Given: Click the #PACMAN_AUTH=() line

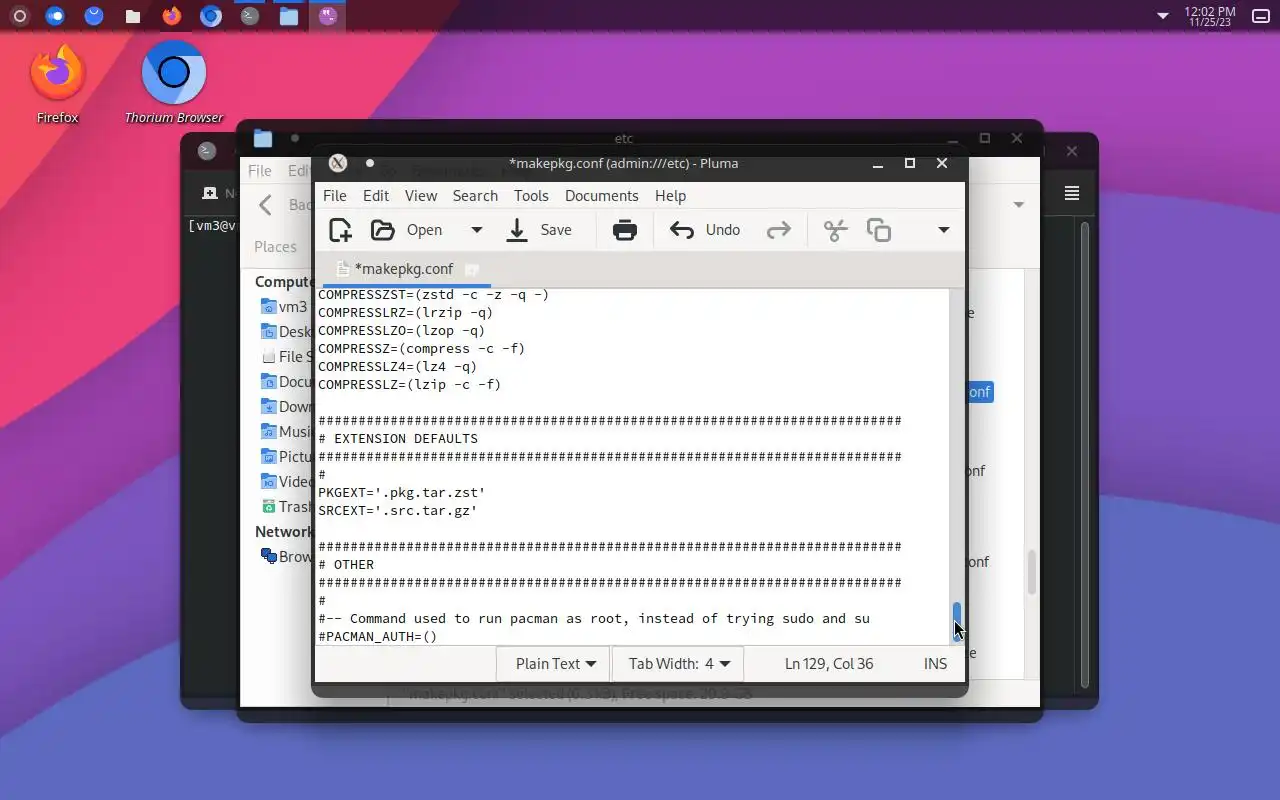Looking at the screenshot, I should click(378, 636).
